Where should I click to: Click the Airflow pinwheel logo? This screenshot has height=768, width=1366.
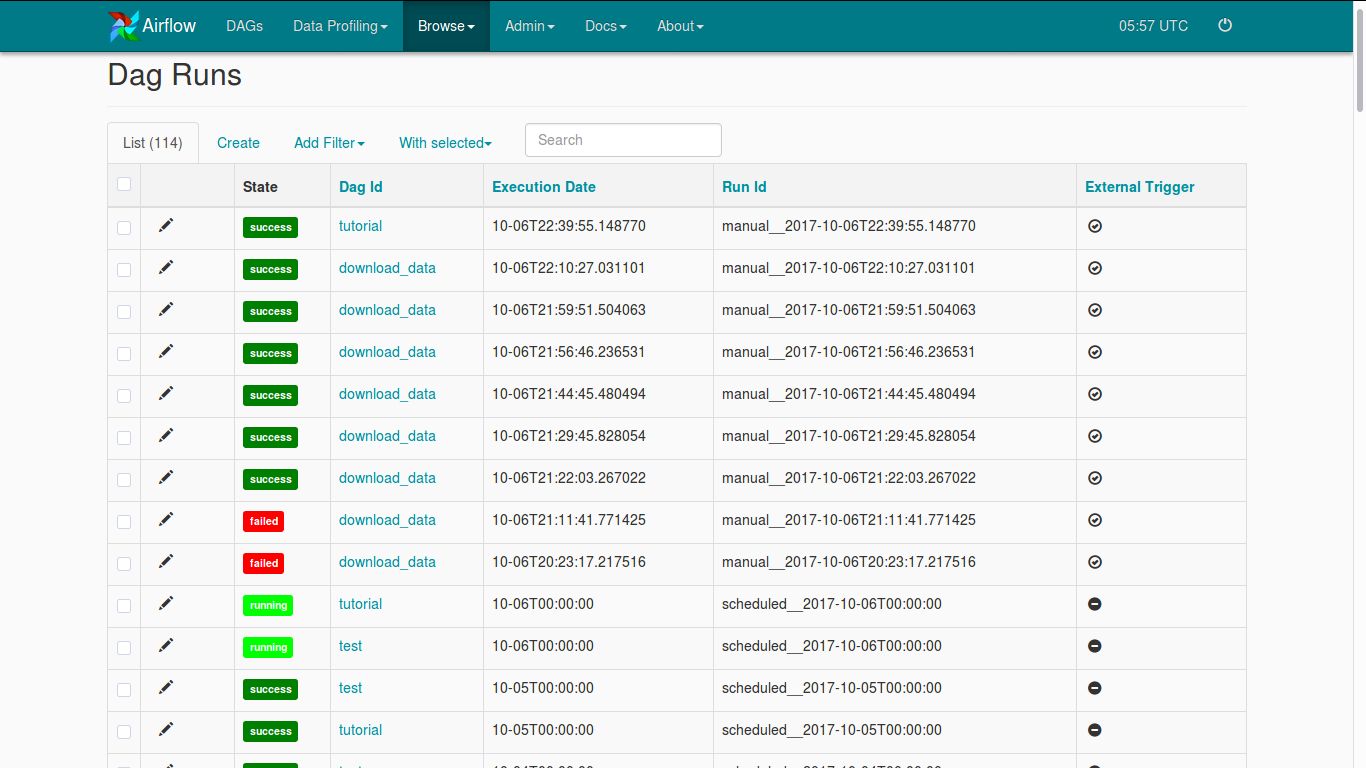click(x=124, y=26)
